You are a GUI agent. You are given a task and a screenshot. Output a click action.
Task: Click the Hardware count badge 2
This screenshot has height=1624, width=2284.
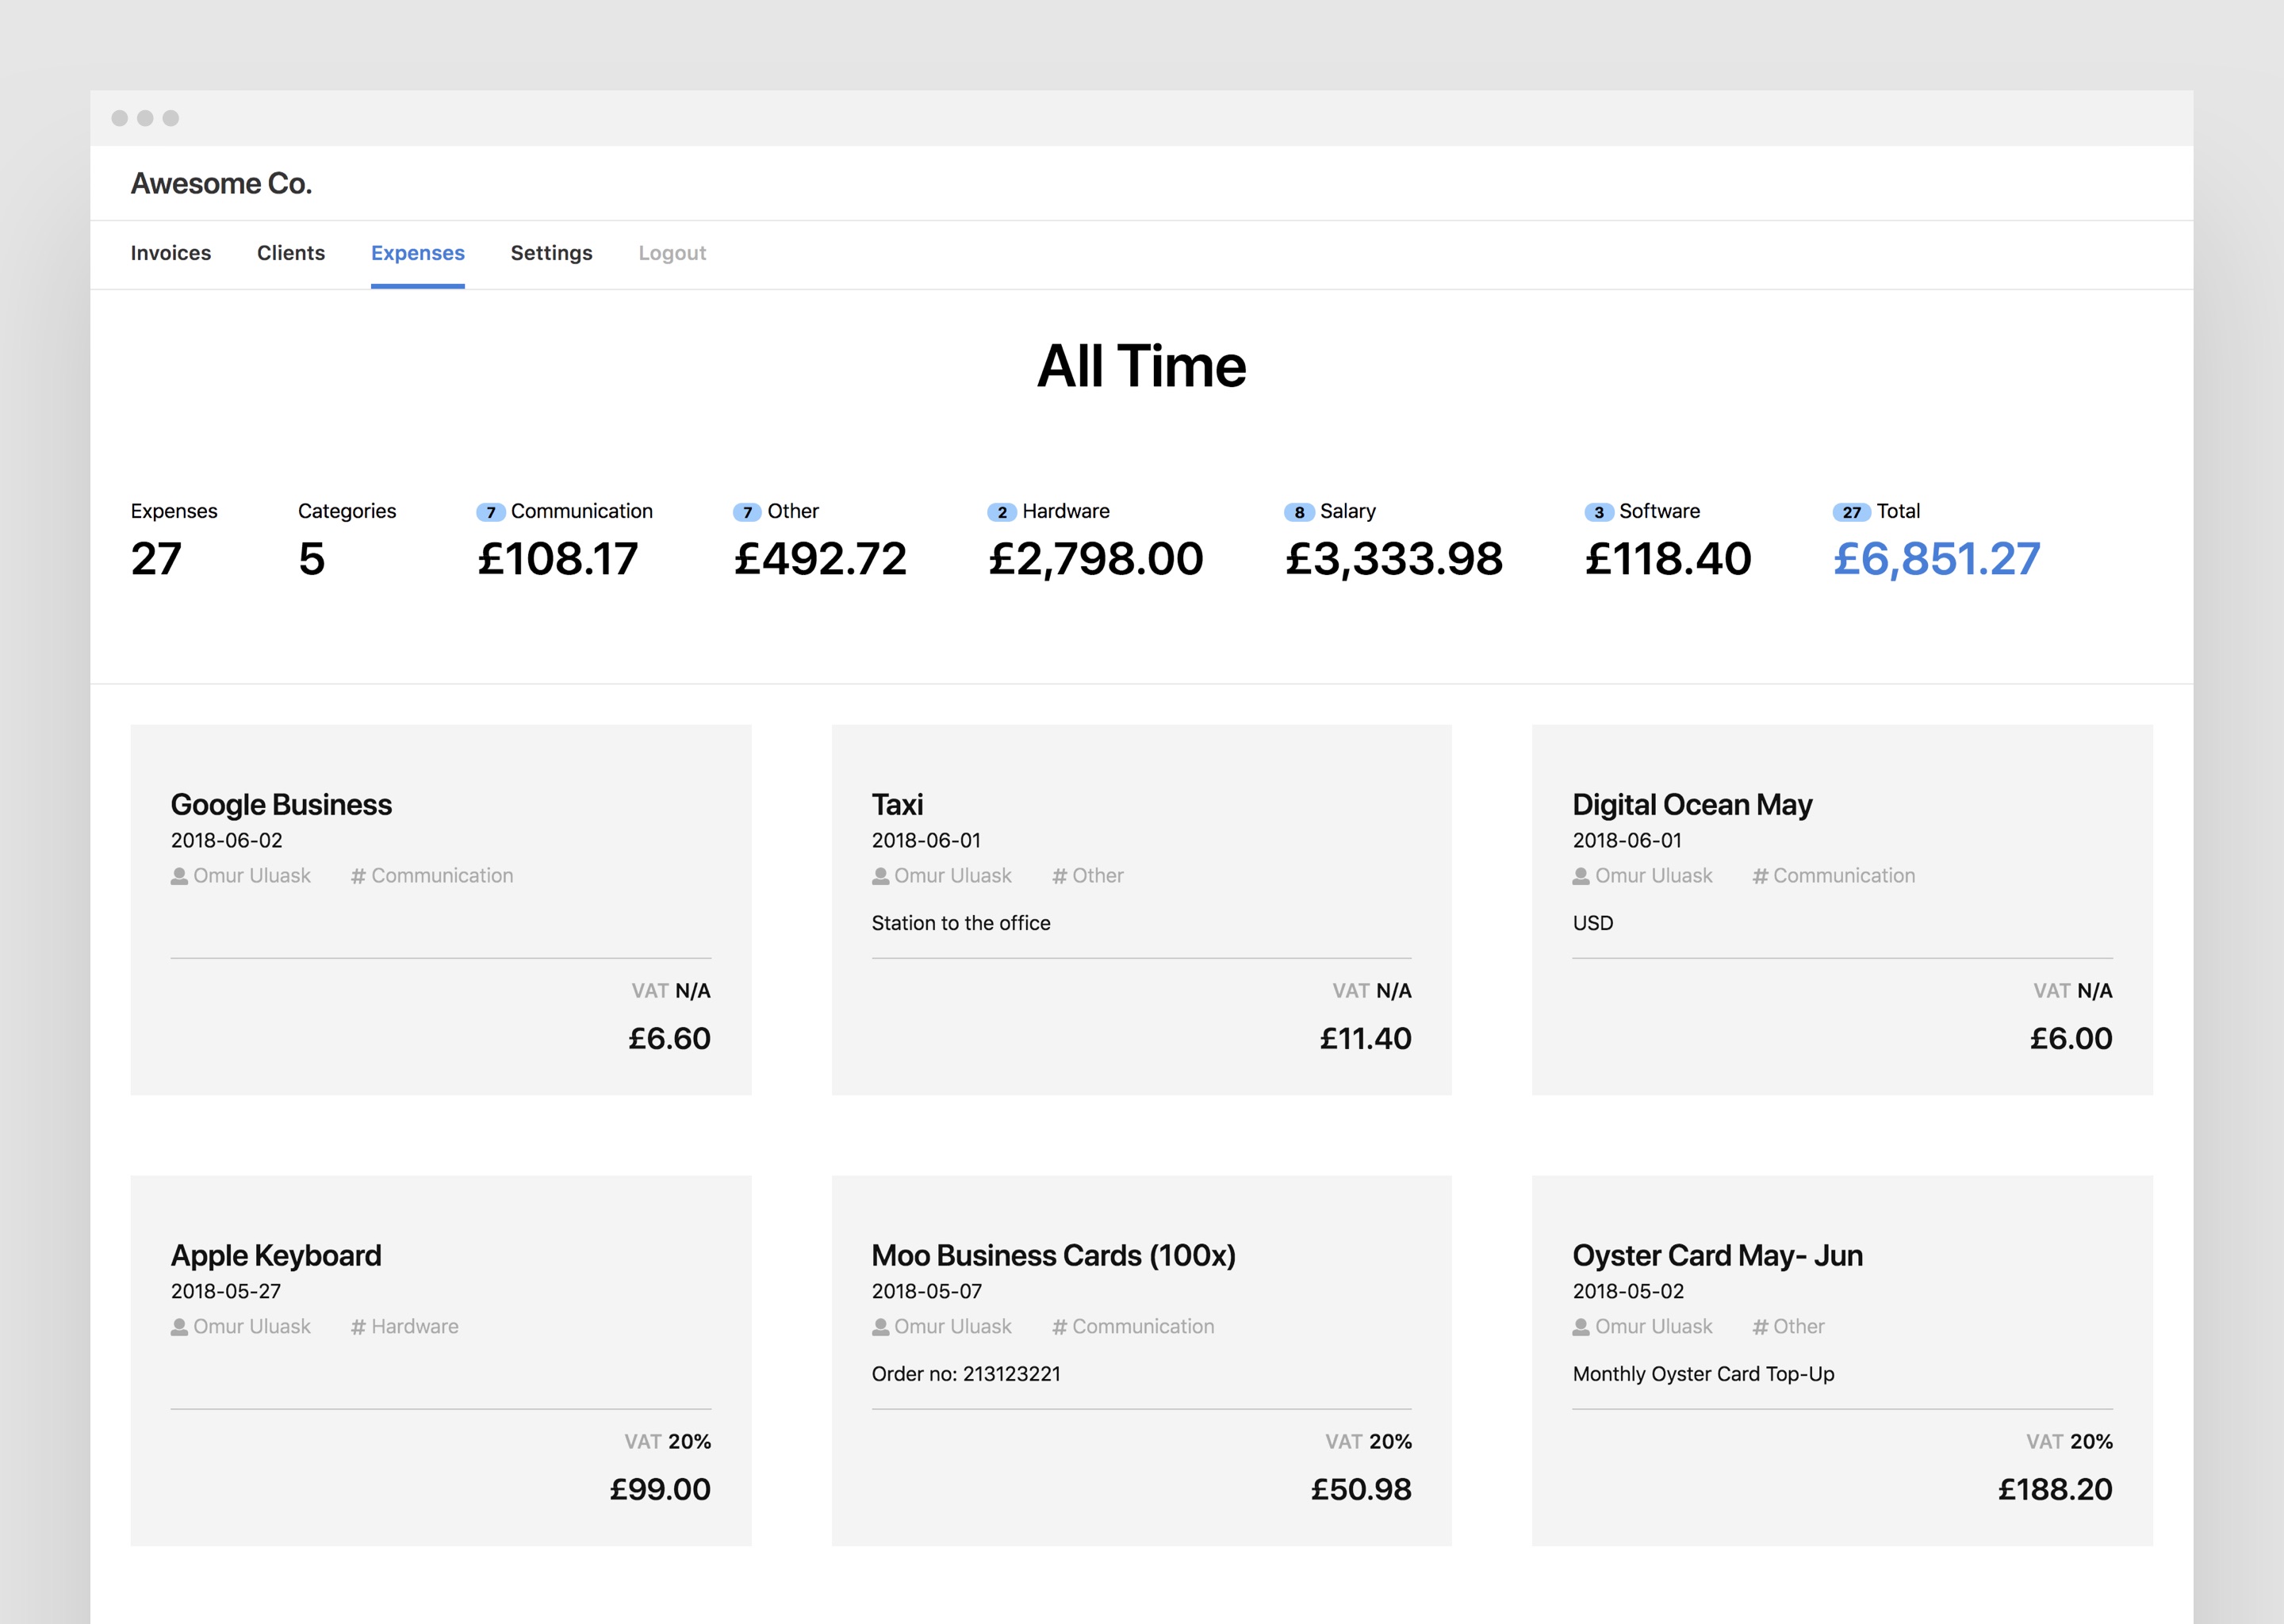tap(1002, 512)
